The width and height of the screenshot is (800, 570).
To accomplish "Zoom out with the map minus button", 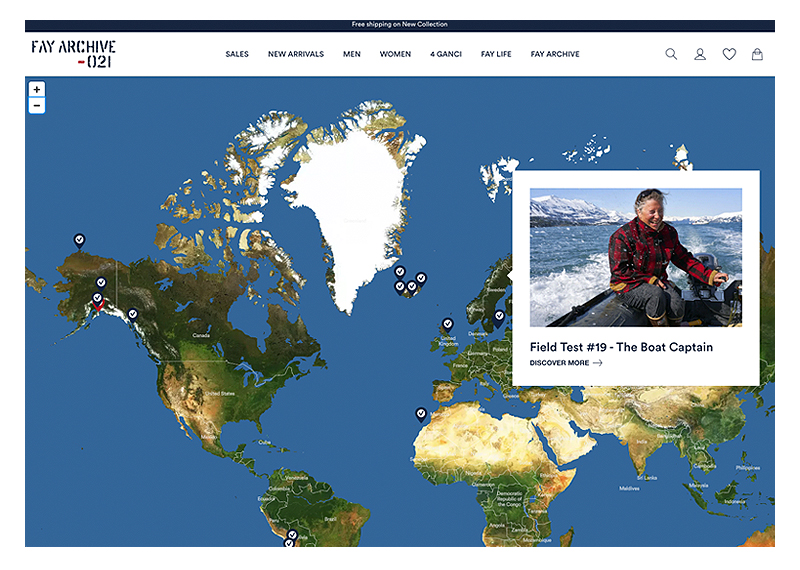I will 37,105.
